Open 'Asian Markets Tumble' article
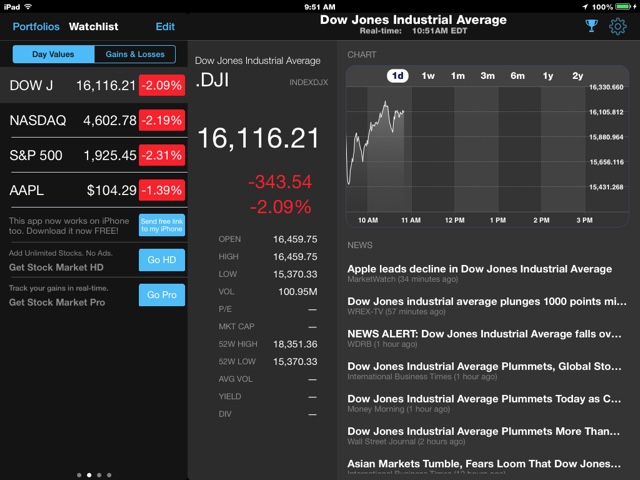This screenshot has width=640, height=480. 484,468
